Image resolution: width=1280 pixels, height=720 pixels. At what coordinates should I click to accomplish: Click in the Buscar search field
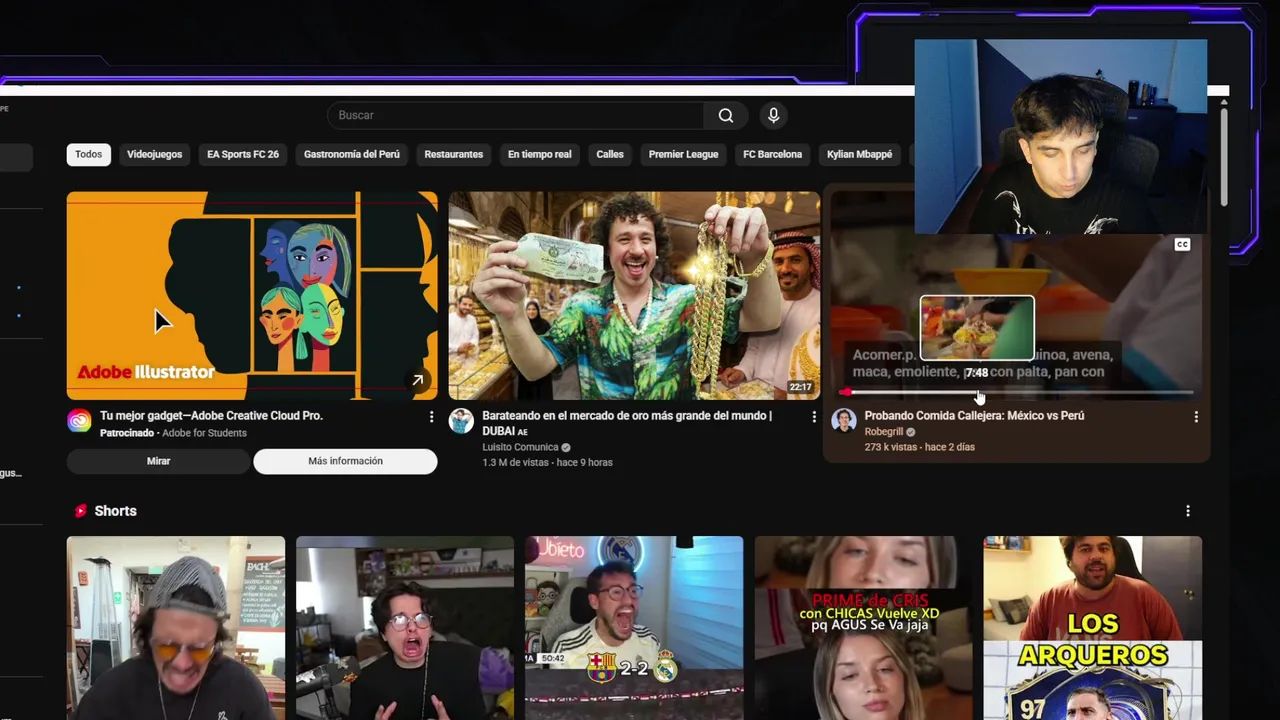pyautogui.click(x=515, y=115)
